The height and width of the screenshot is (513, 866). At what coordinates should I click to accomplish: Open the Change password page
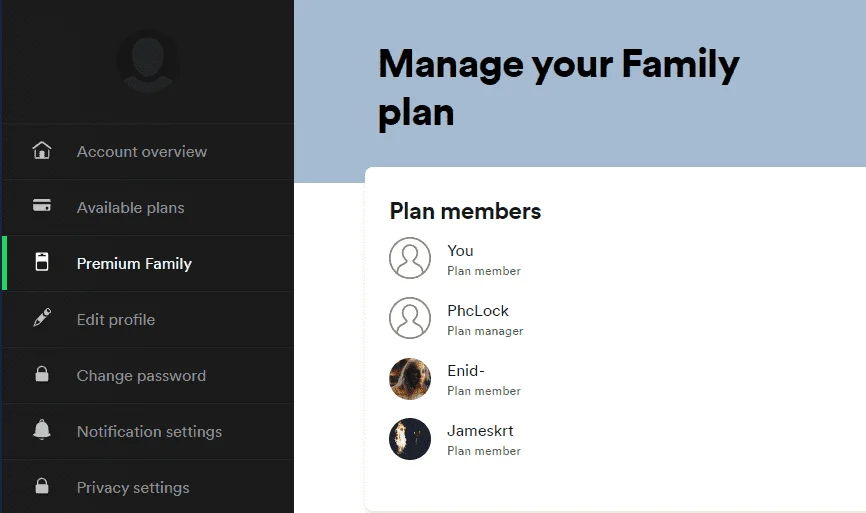click(148, 376)
